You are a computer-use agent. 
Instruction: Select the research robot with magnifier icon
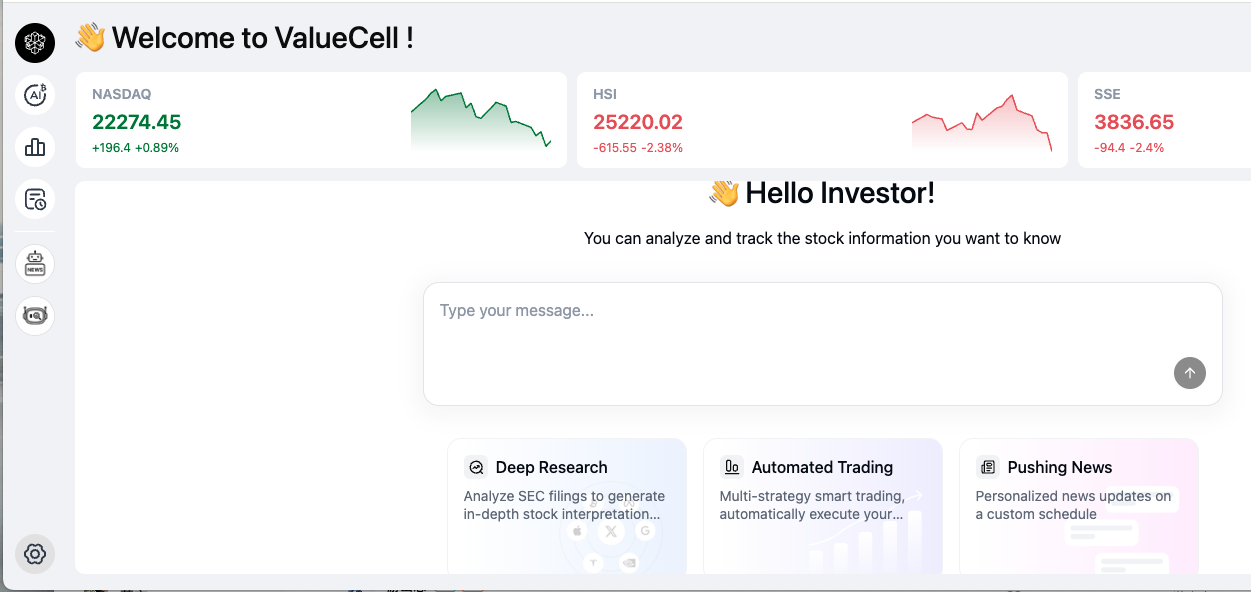[35, 315]
